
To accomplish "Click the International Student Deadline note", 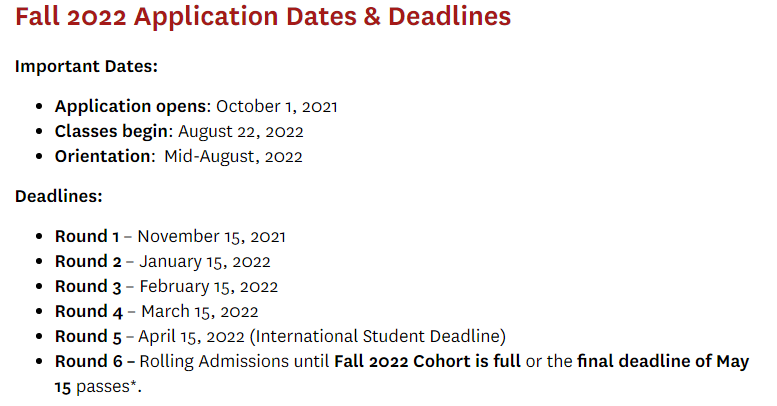I will coord(378,336).
